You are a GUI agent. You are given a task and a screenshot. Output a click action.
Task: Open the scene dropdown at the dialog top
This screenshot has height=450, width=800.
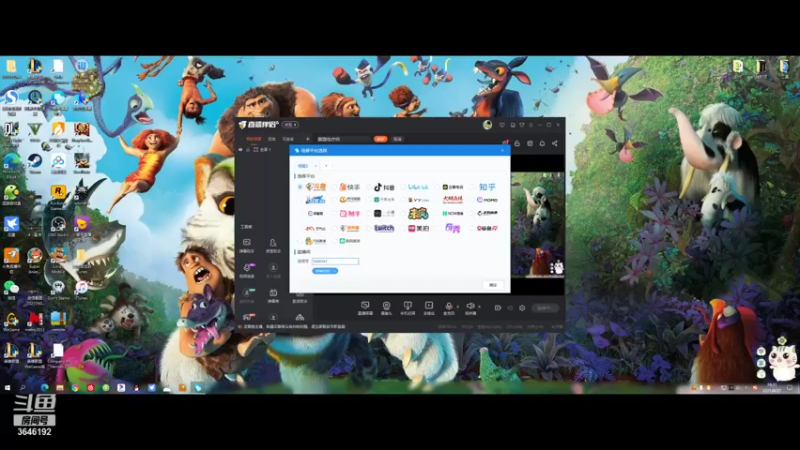(x=307, y=166)
